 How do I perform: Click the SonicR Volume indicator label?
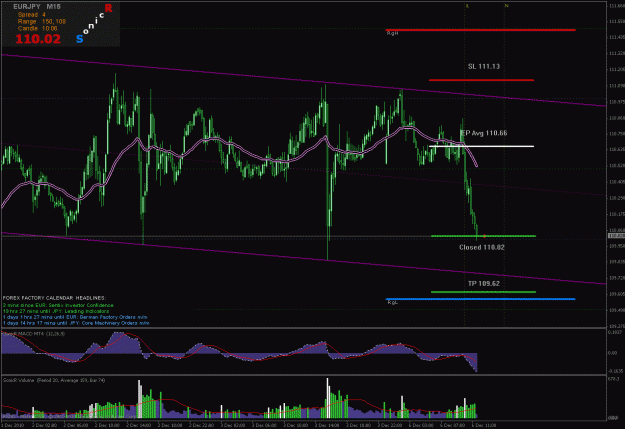[x=54, y=380]
